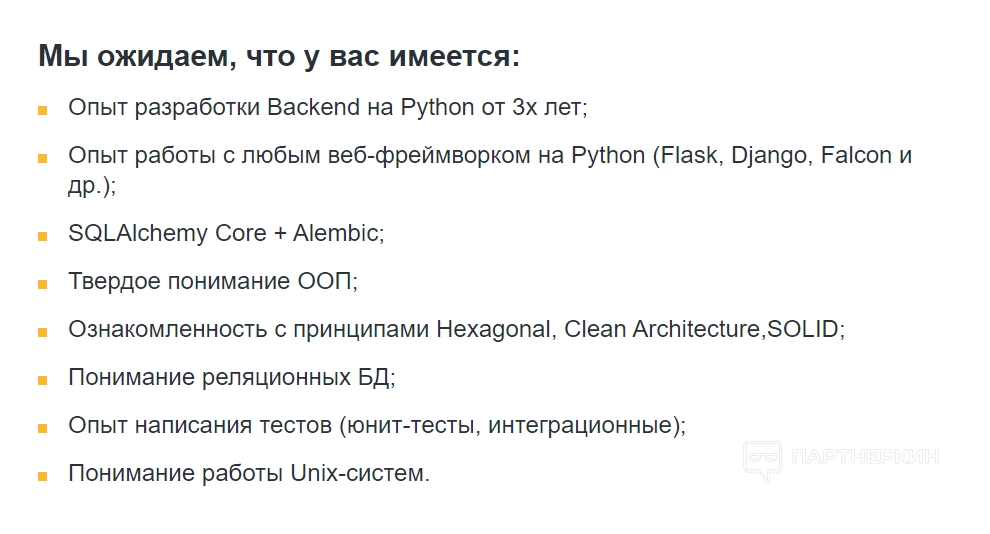The height and width of the screenshot is (534, 990).
Task: Click the bullet beside SQLAlchemy Core + Alembic
Action: coord(43,236)
